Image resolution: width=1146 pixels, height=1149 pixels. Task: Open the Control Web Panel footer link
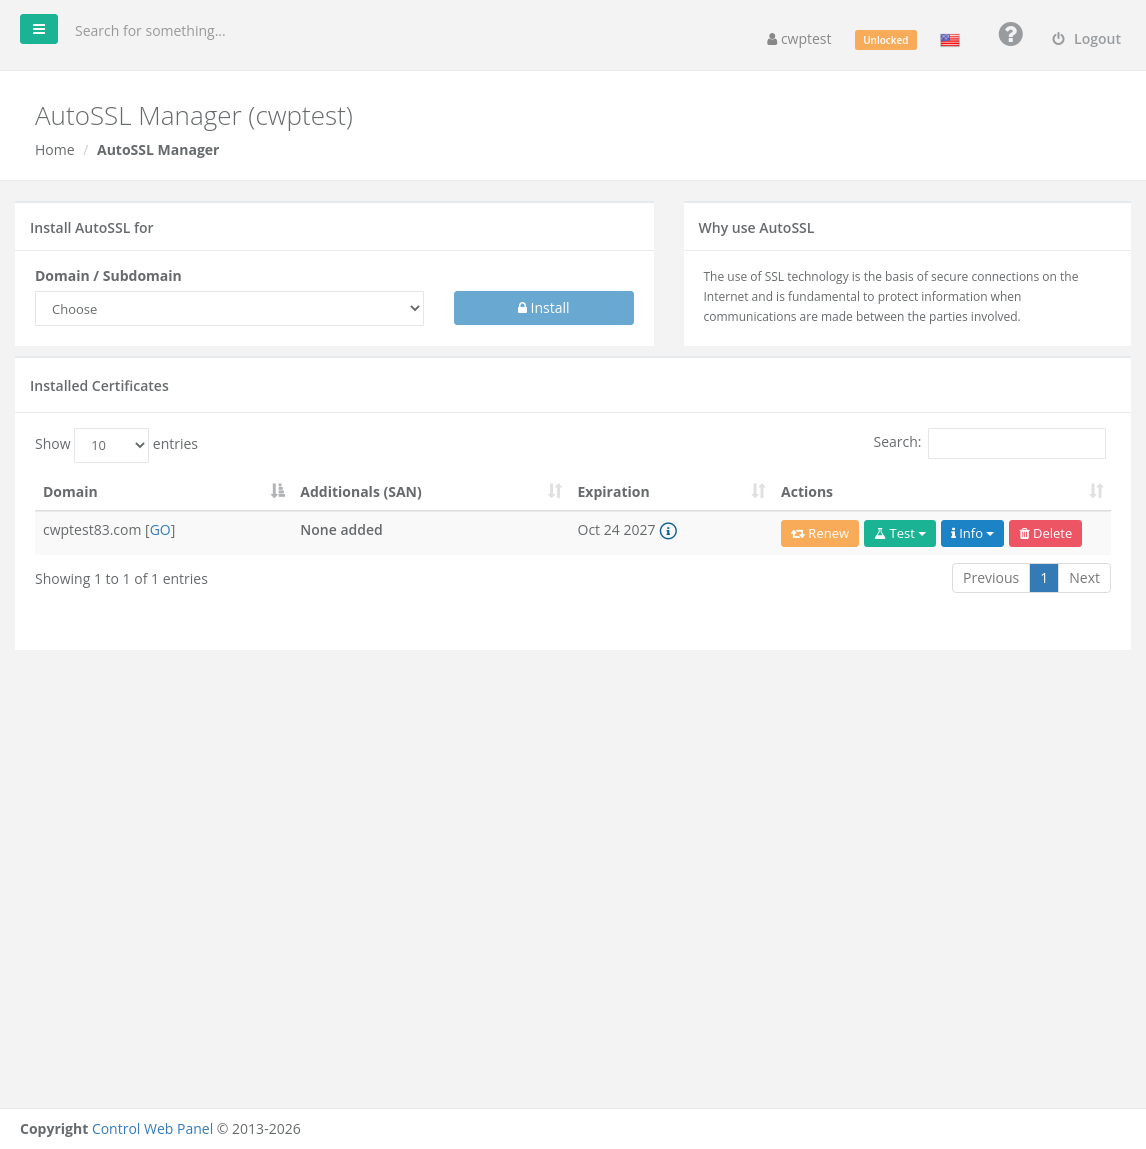pos(152,1128)
